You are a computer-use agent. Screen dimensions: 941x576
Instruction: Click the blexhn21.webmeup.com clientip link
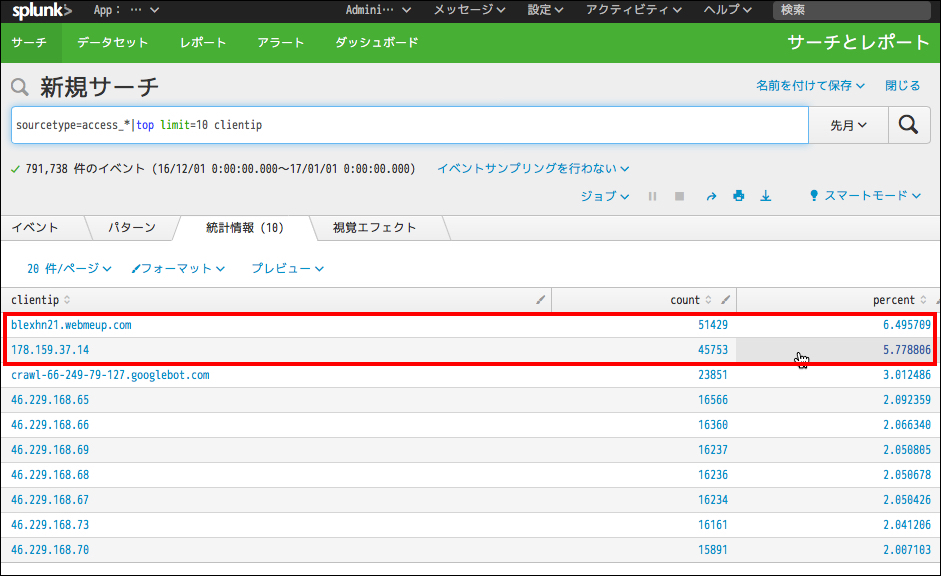pyautogui.click(x=71, y=325)
